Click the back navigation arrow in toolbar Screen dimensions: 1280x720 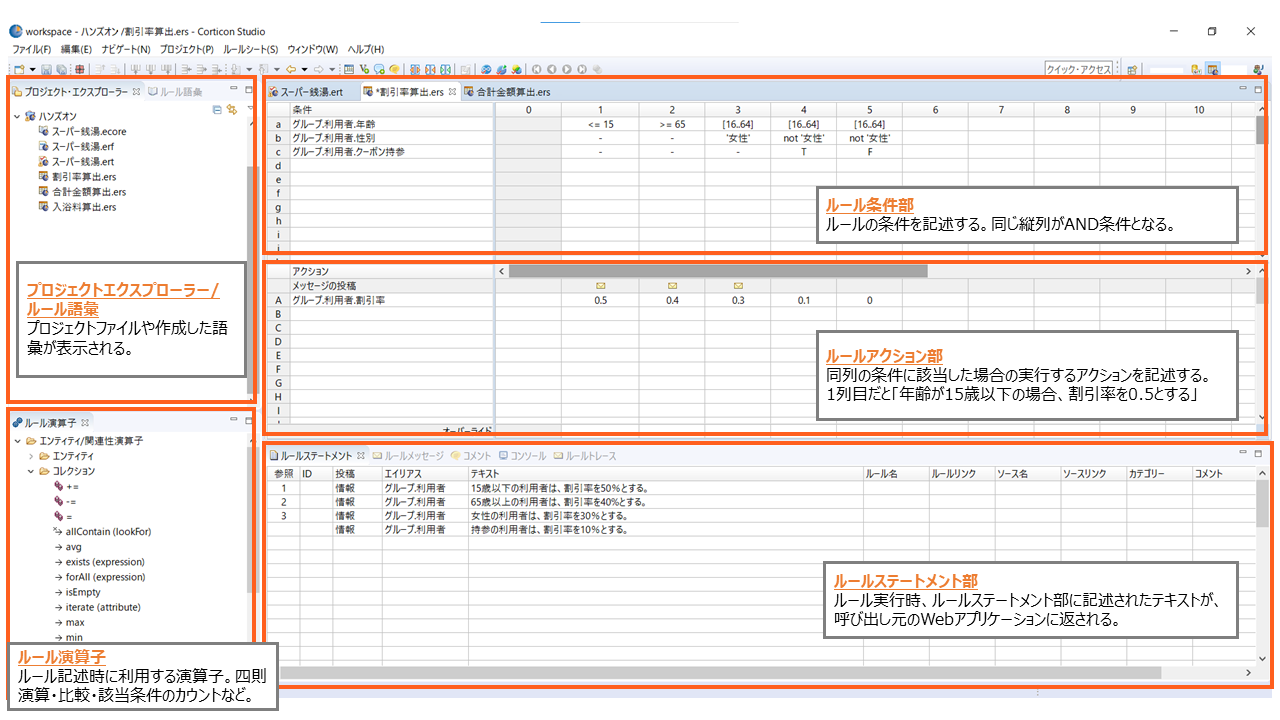(x=291, y=70)
